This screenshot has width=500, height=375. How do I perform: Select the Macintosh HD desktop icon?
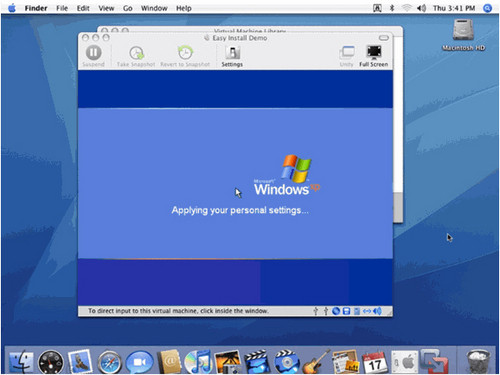coord(463,35)
